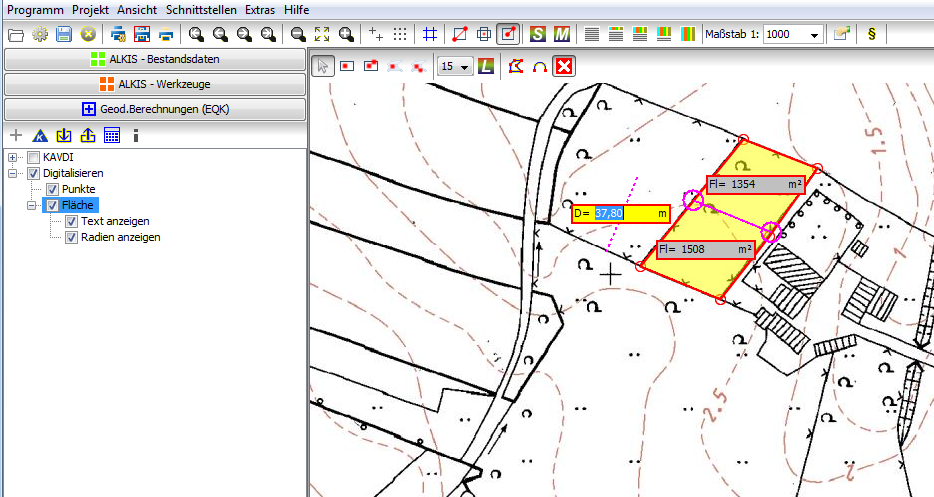Click the hand-over-window icon

(x=842, y=35)
